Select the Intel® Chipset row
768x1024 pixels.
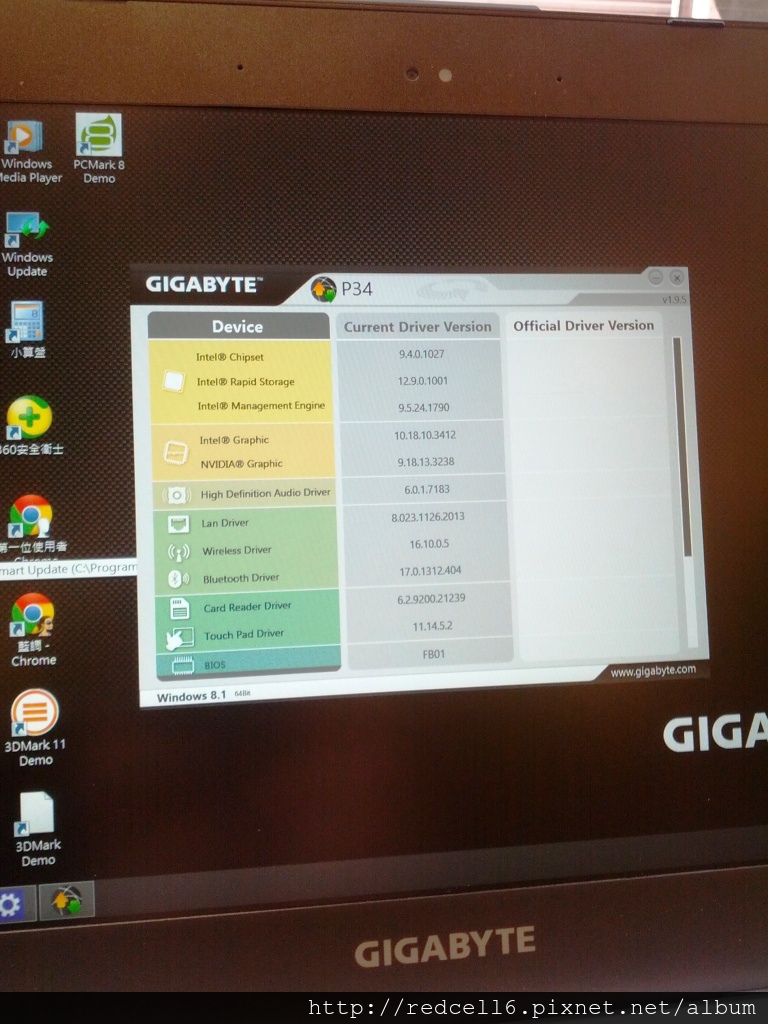click(230, 357)
